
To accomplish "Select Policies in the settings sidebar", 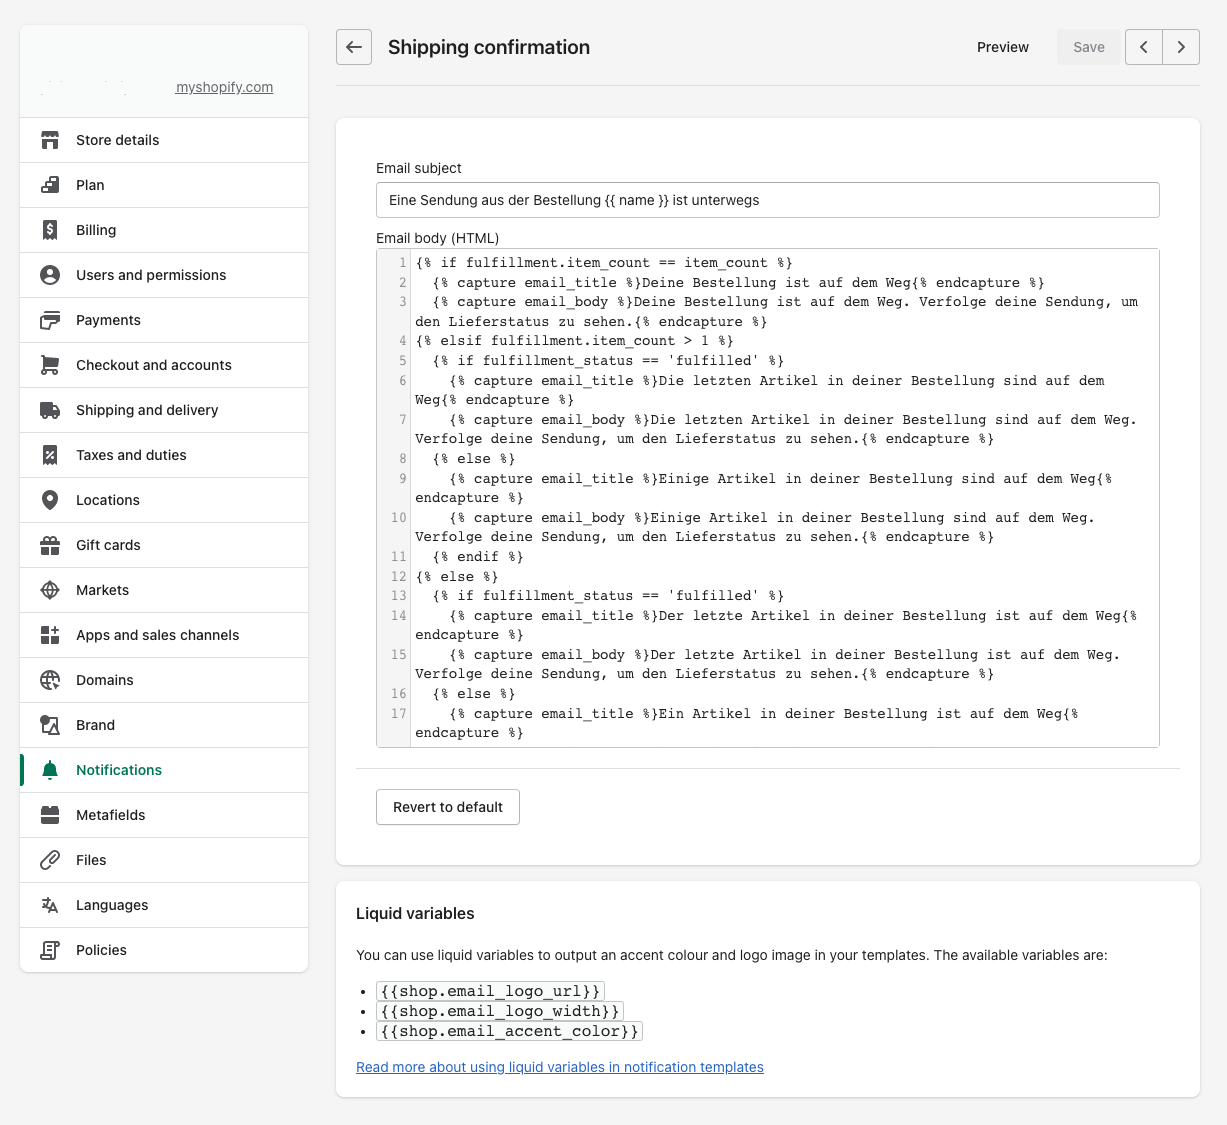I will (101, 950).
